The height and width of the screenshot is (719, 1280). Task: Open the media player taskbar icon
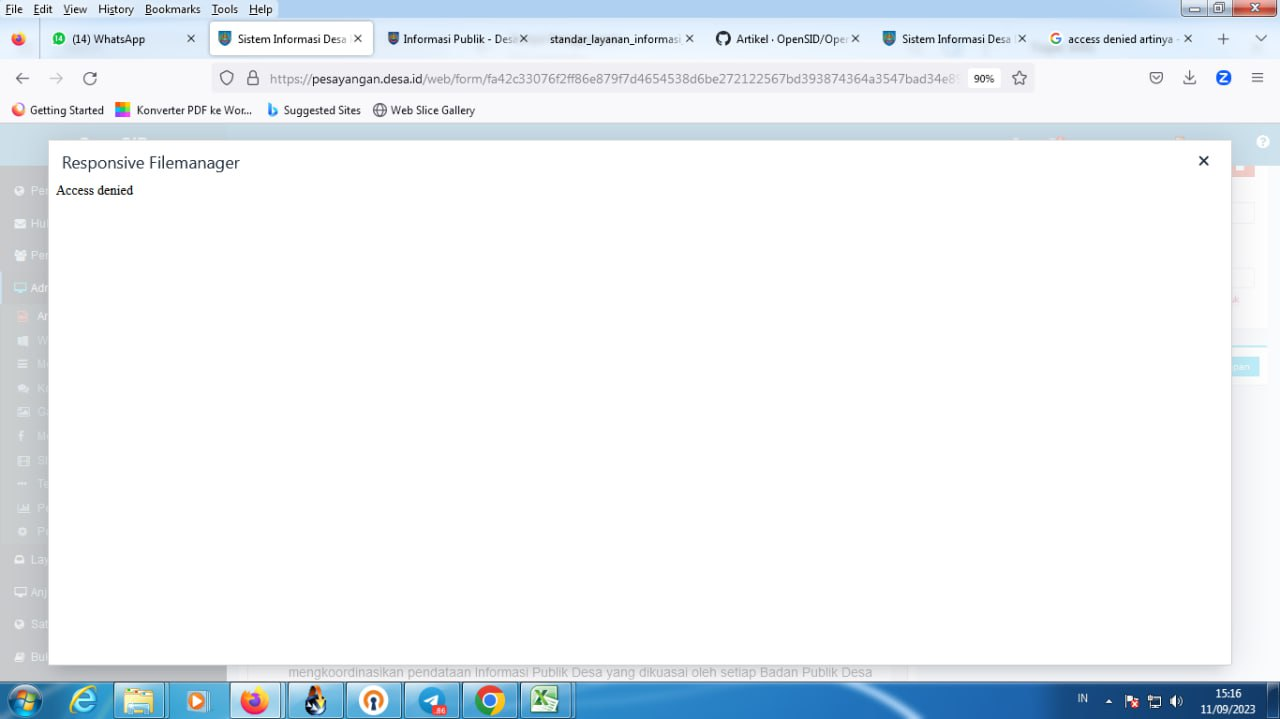coord(196,701)
